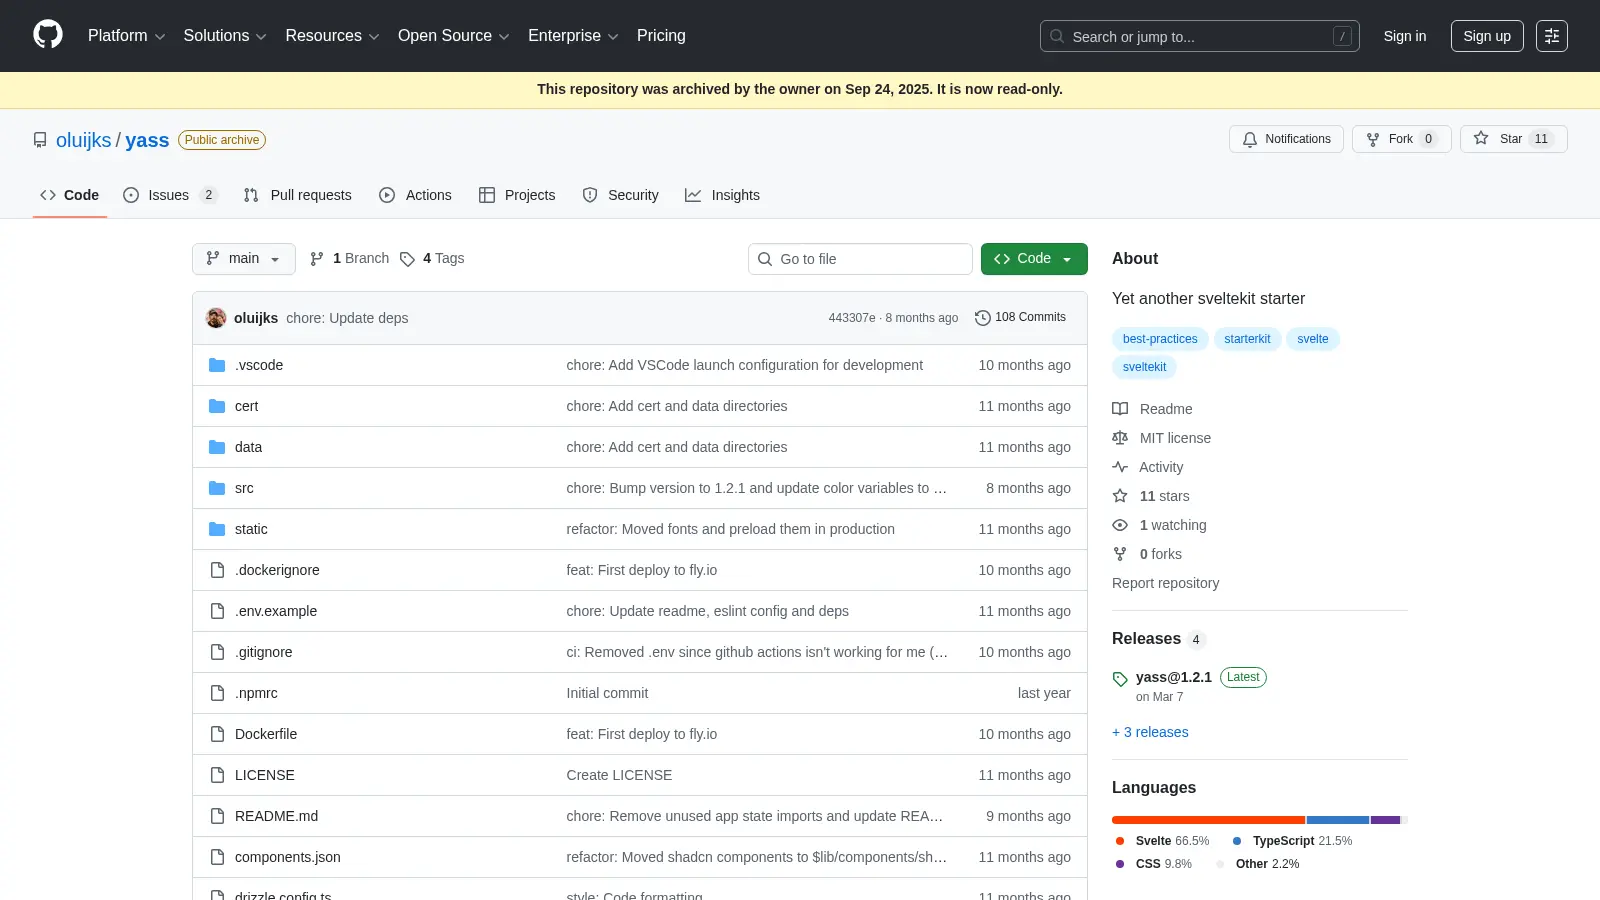Click the Sign up button
1600x900 pixels.
(x=1487, y=36)
